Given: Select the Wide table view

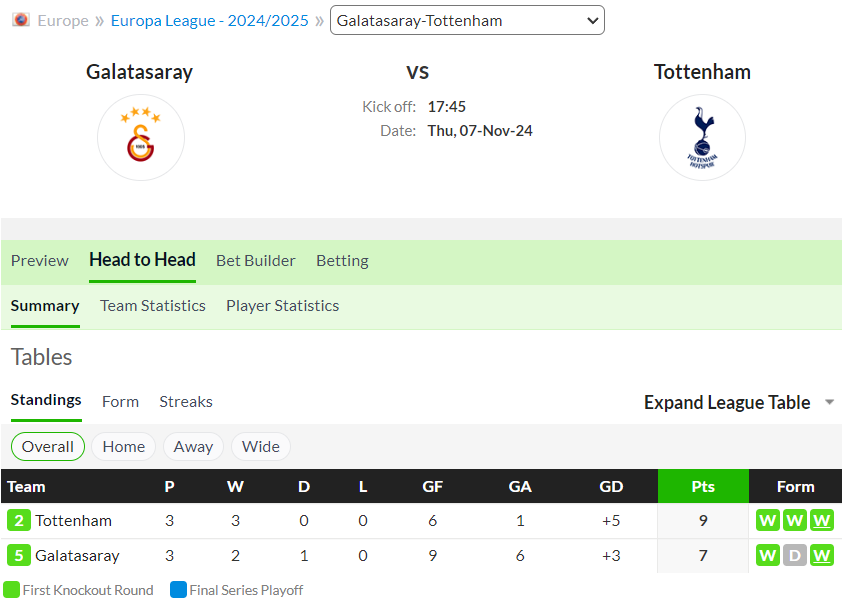Looking at the screenshot, I should [261, 446].
